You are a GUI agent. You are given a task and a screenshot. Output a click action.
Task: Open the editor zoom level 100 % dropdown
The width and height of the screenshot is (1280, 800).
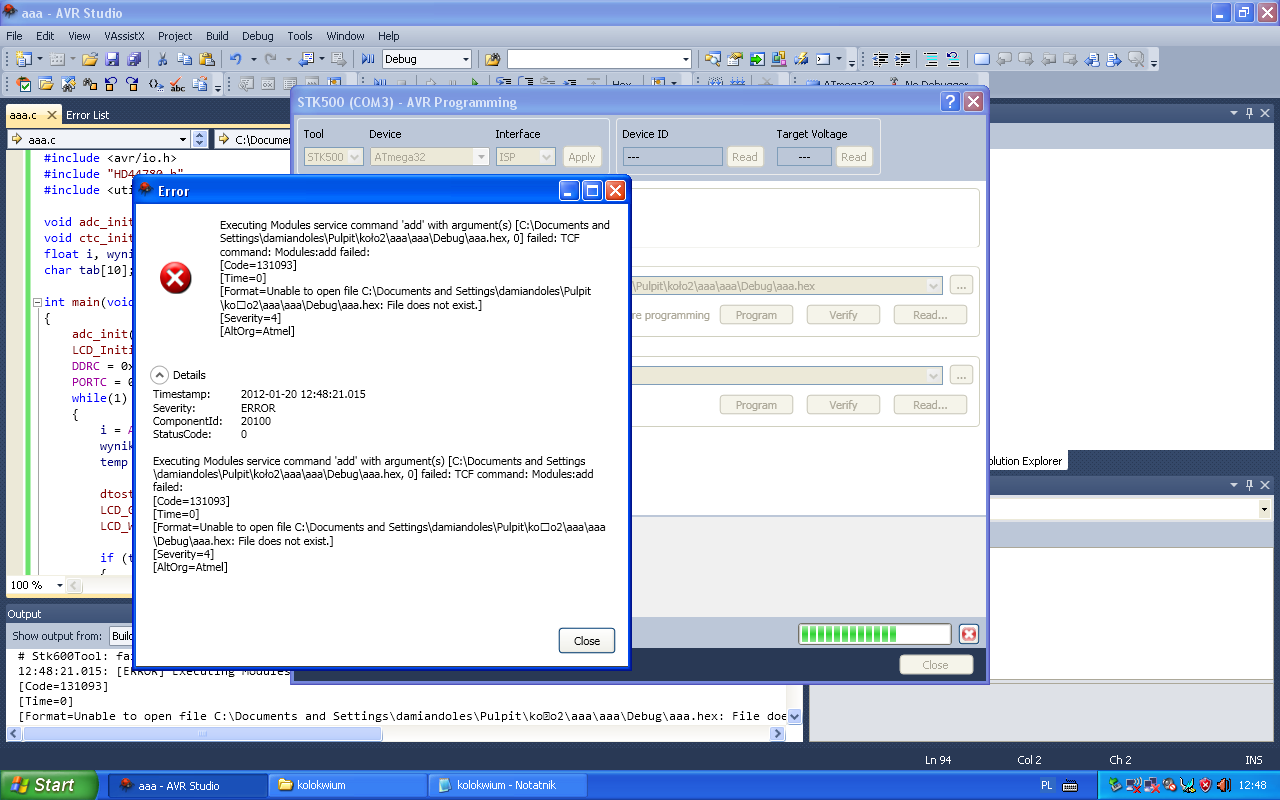[x=60, y=585]
